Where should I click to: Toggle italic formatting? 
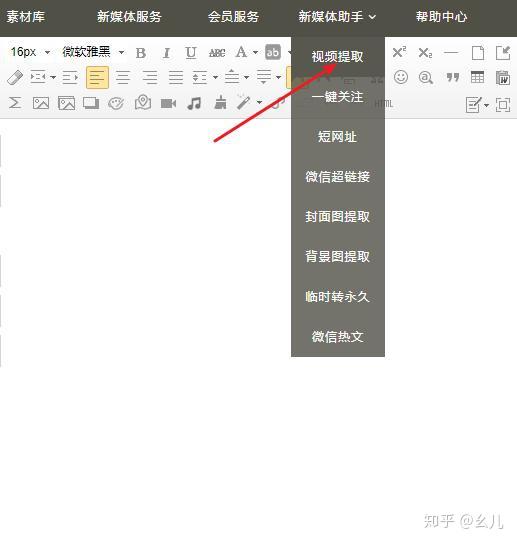[167, 53]
